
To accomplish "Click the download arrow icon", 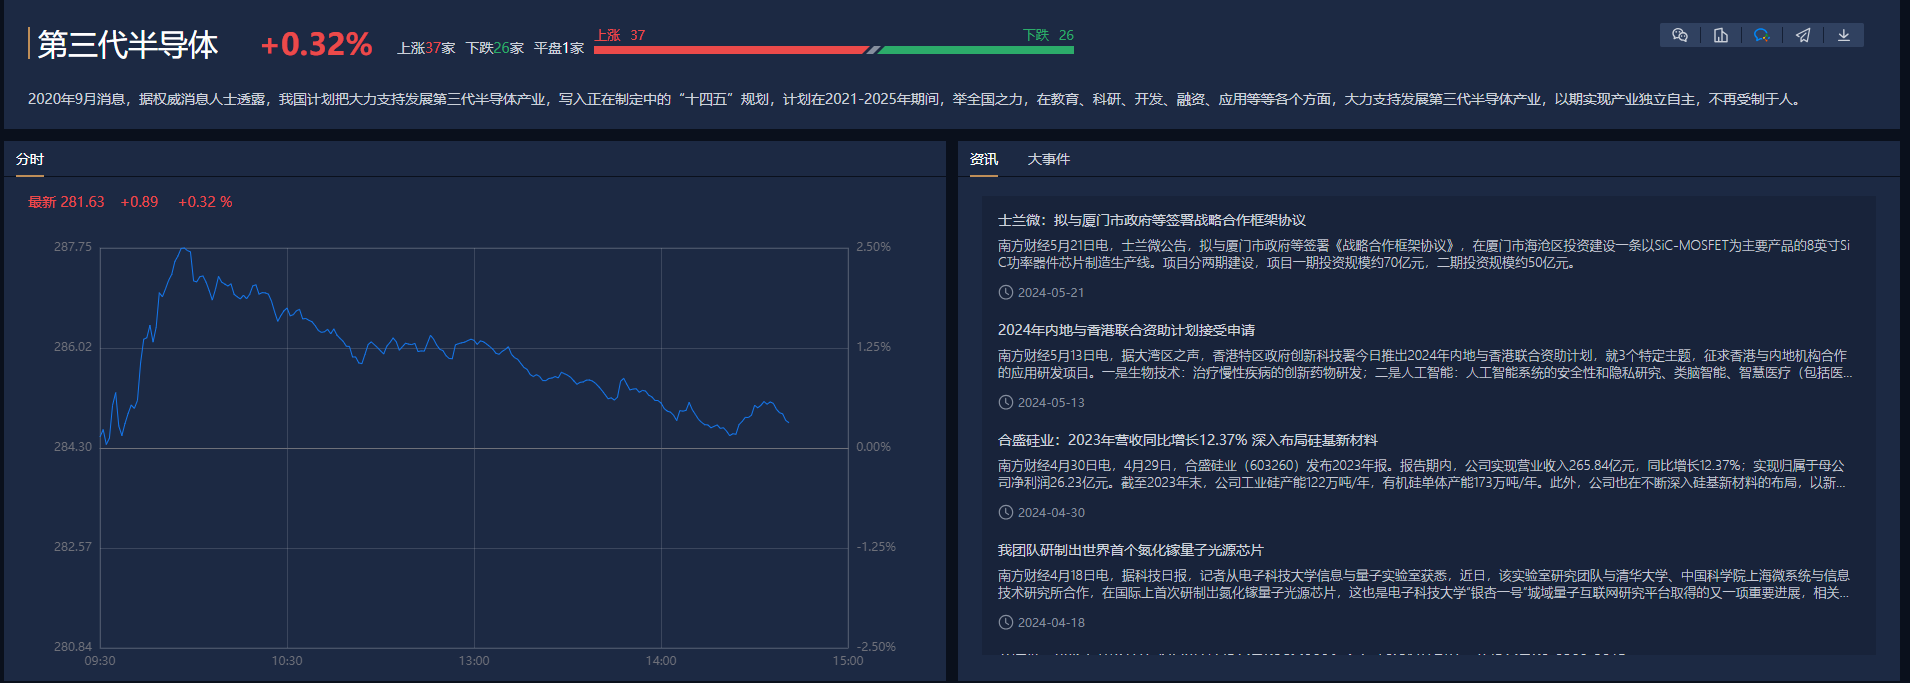I will tap(1844, 35).
